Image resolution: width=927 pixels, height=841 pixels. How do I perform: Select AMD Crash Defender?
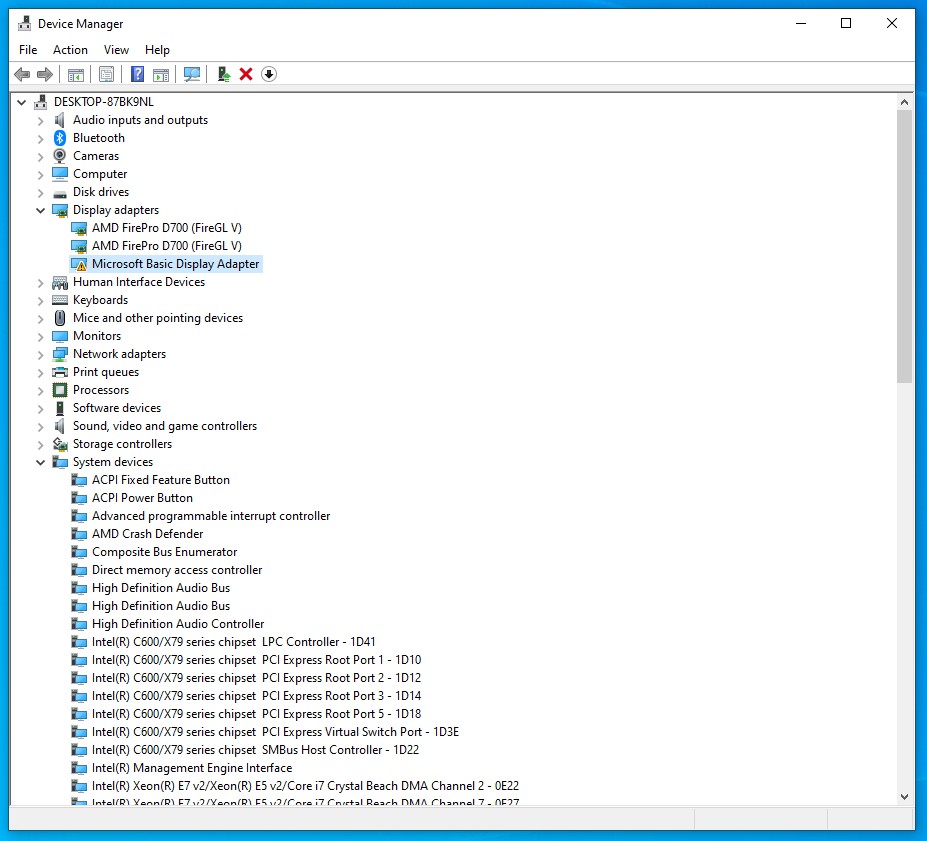[147, 534]
